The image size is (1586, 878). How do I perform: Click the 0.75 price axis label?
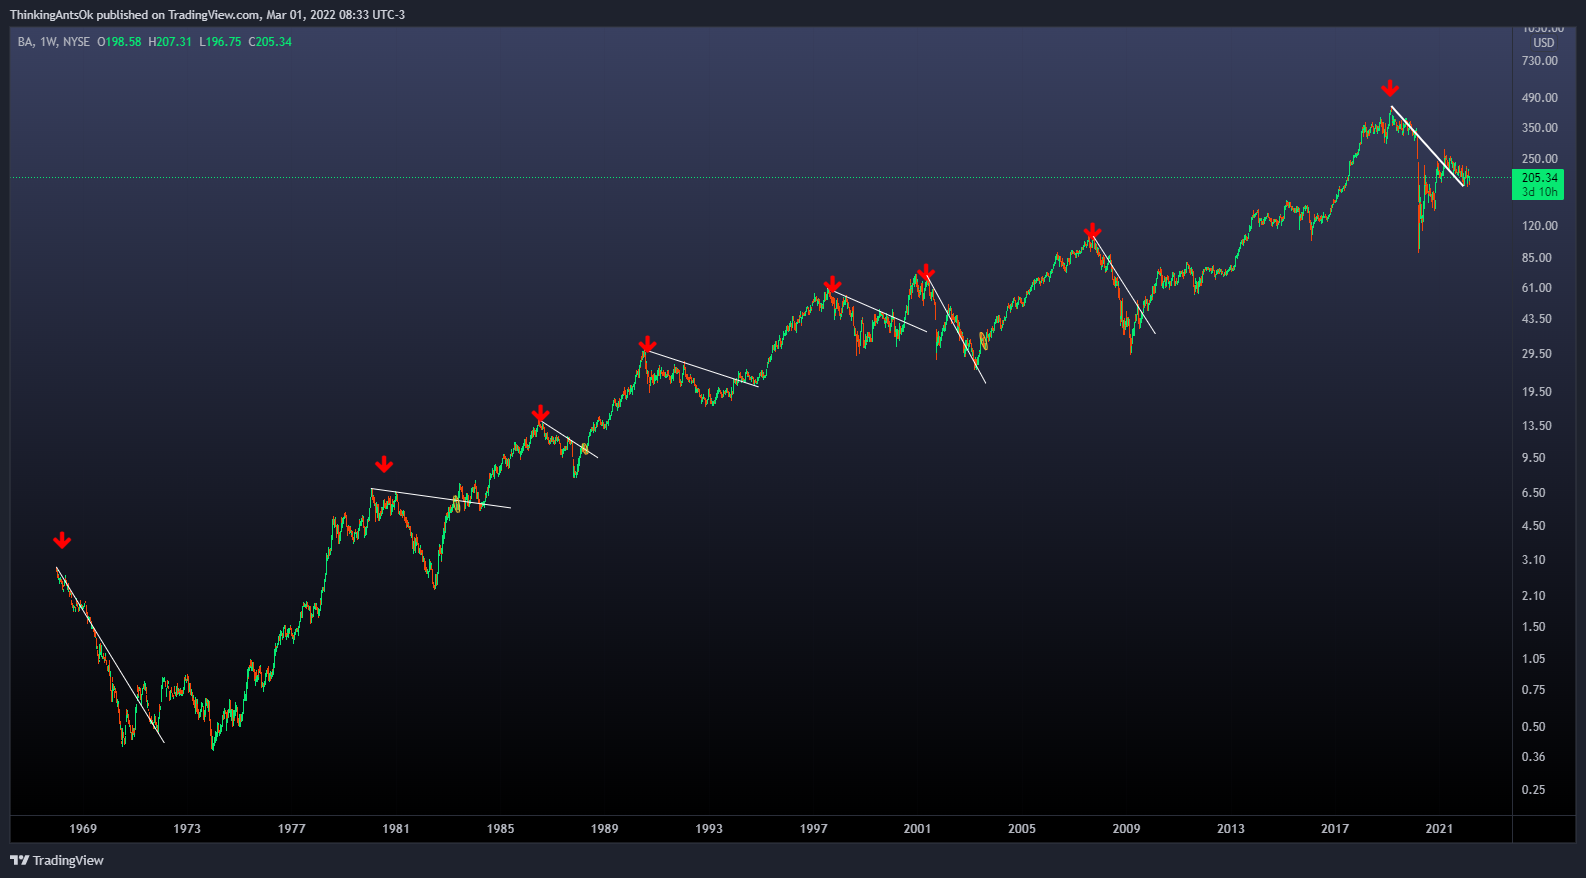[x=1534, y=690]
